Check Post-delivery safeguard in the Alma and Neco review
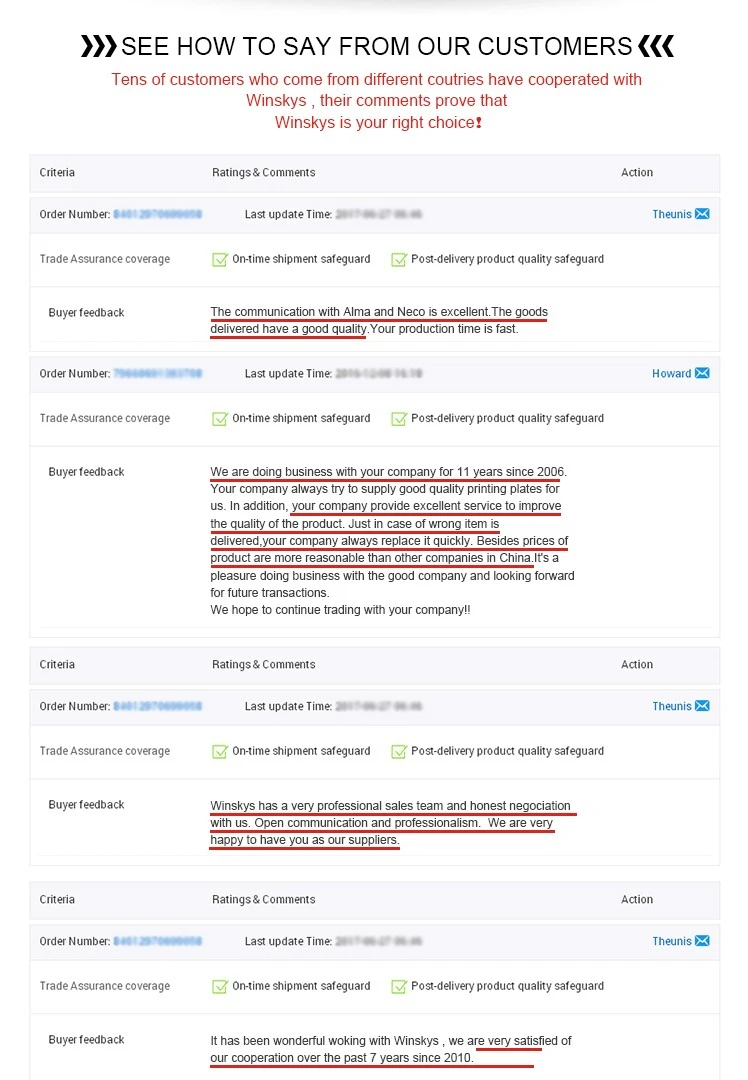Image resolution: width=748 pixels, height=1080 pixels. 399,259
